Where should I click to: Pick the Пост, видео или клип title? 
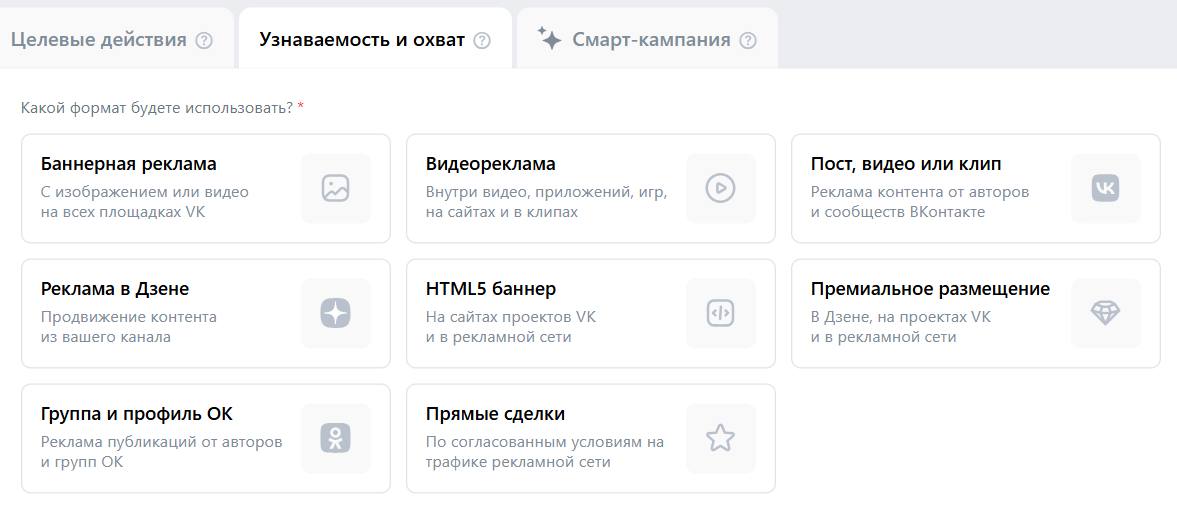pyautogui.click(x=905, y=164)
